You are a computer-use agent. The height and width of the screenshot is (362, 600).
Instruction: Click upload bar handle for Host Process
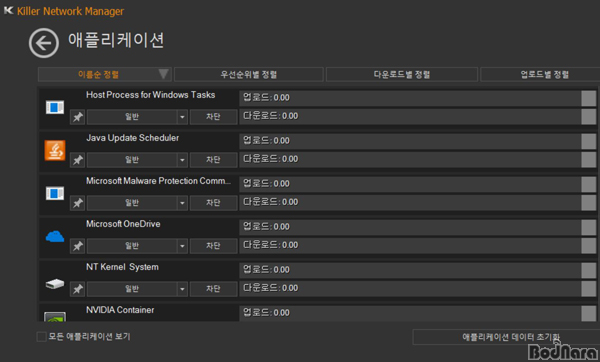pos(589,98)
